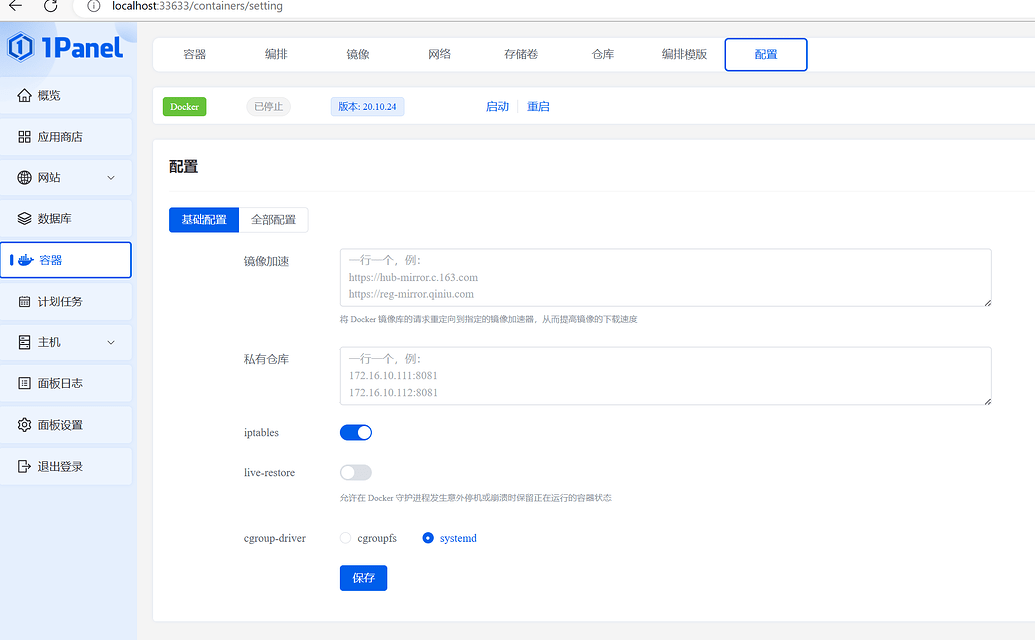Click the mirror accelerator hint text
This screenshot has width=1035, height=640.
coord(488,319)
